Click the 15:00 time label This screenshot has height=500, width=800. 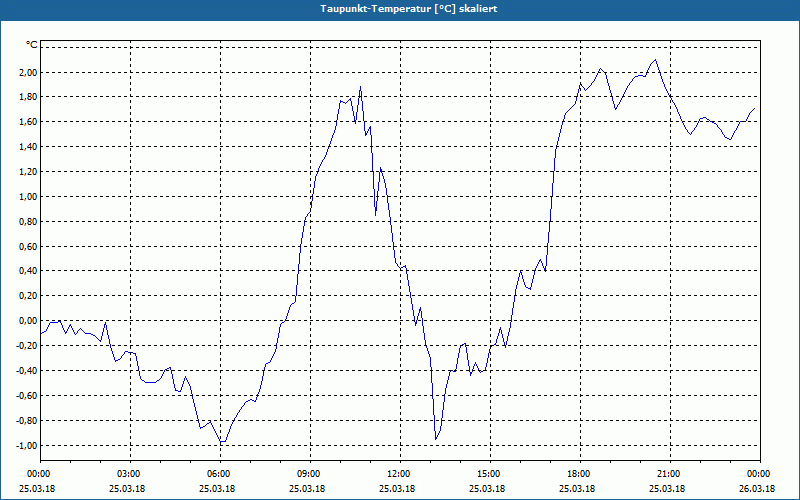(x=490, y=474)
